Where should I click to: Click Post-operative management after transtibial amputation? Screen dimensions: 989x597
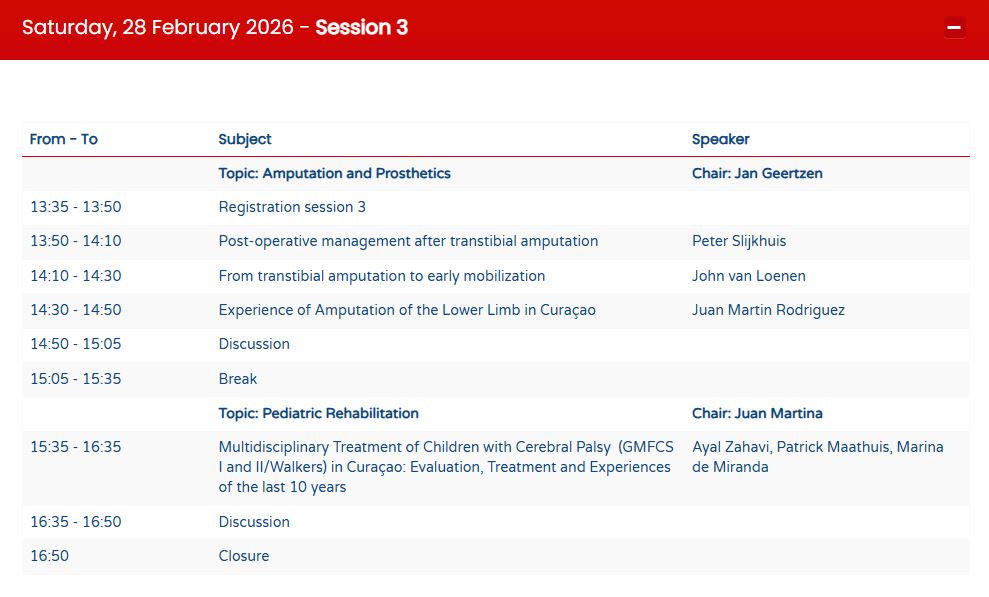pyautogui.click(x=408, y=241)
